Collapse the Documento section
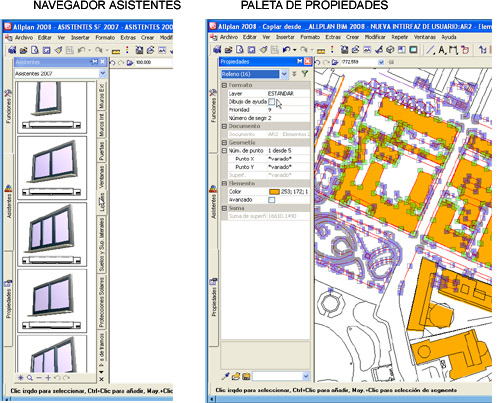The image size is (500, 403). (x=224, y=126)
